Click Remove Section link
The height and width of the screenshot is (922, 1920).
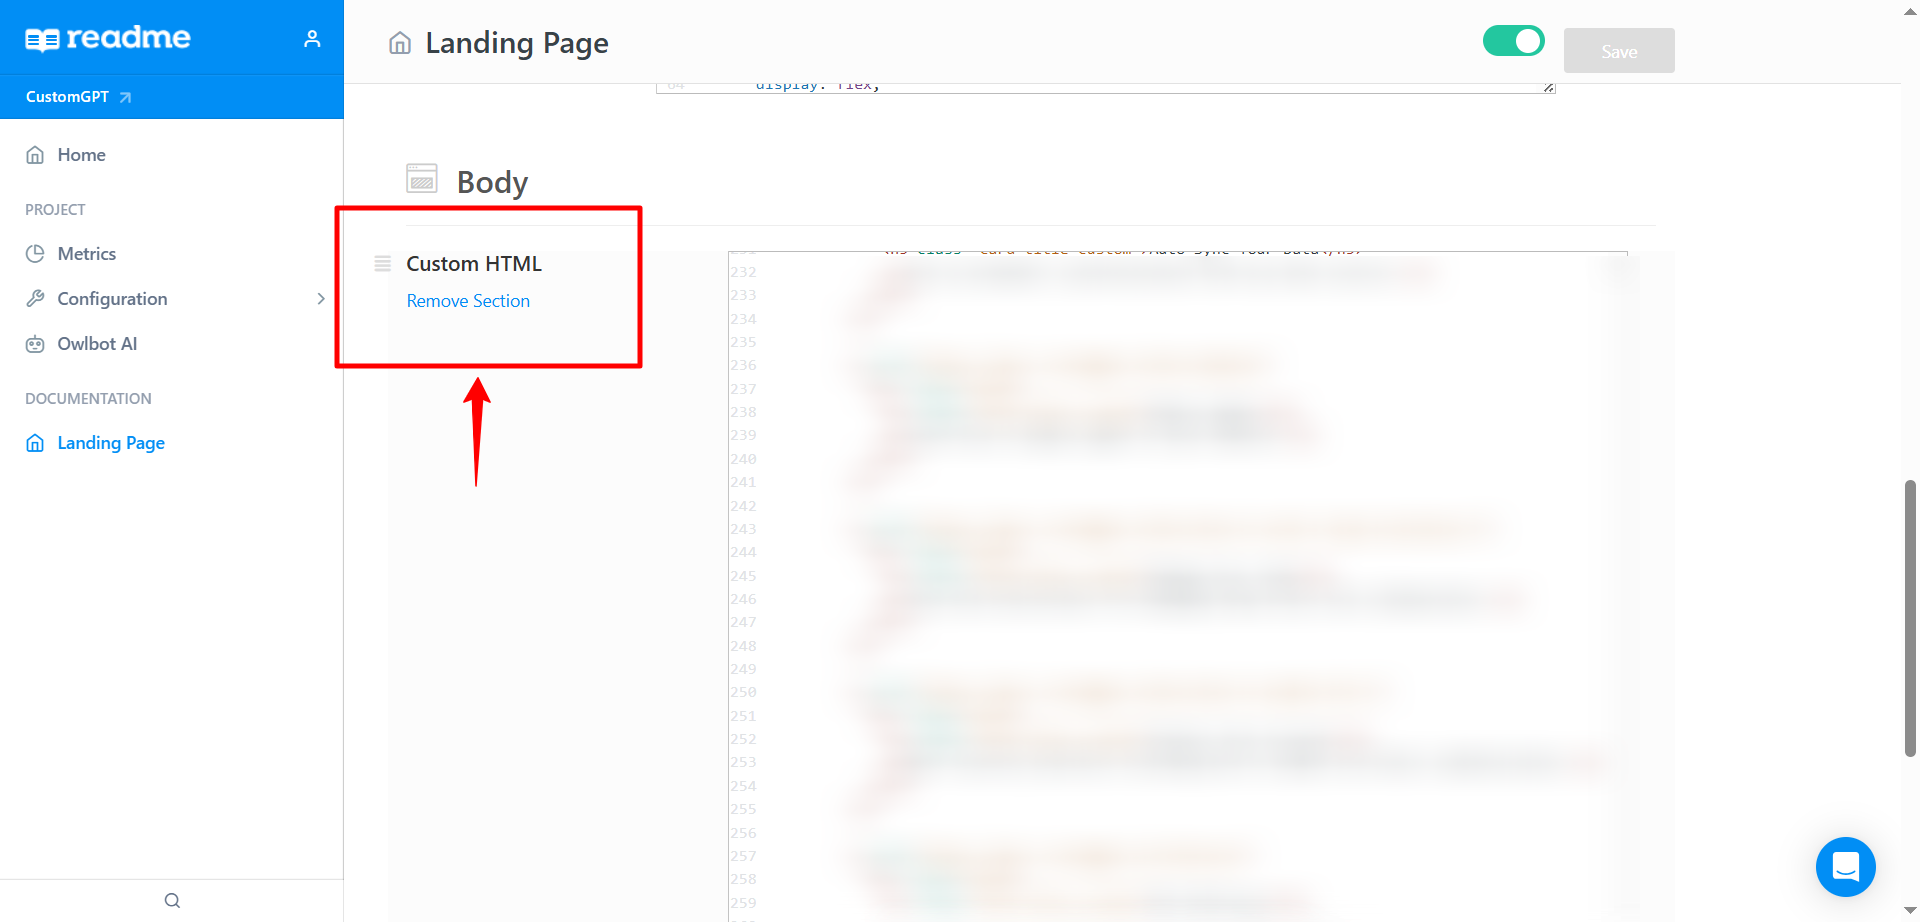tap(468, 301)
